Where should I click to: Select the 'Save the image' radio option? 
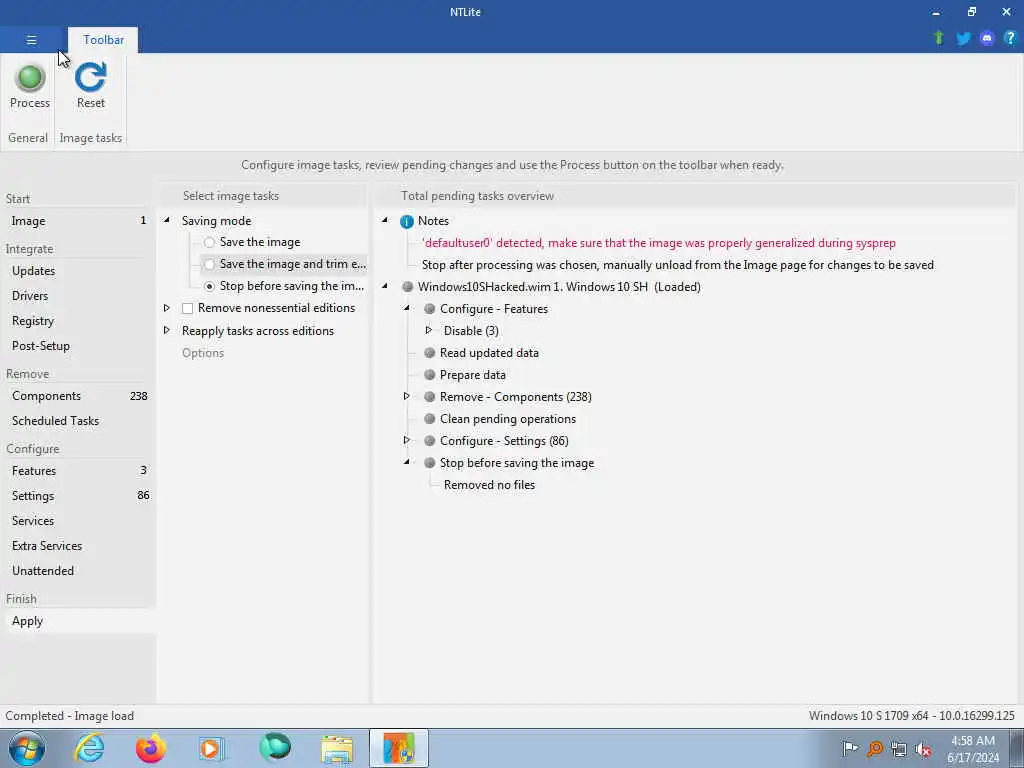pyautogui.click(x=209, y=242)
